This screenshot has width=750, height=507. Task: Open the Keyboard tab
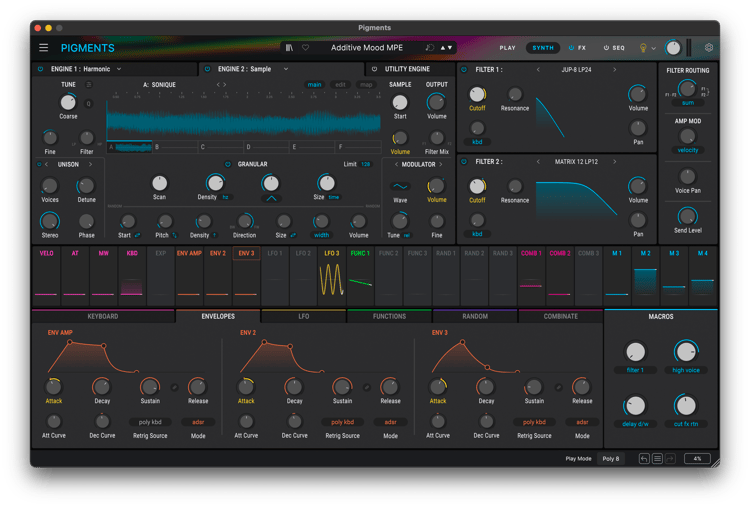pos(102,316)
